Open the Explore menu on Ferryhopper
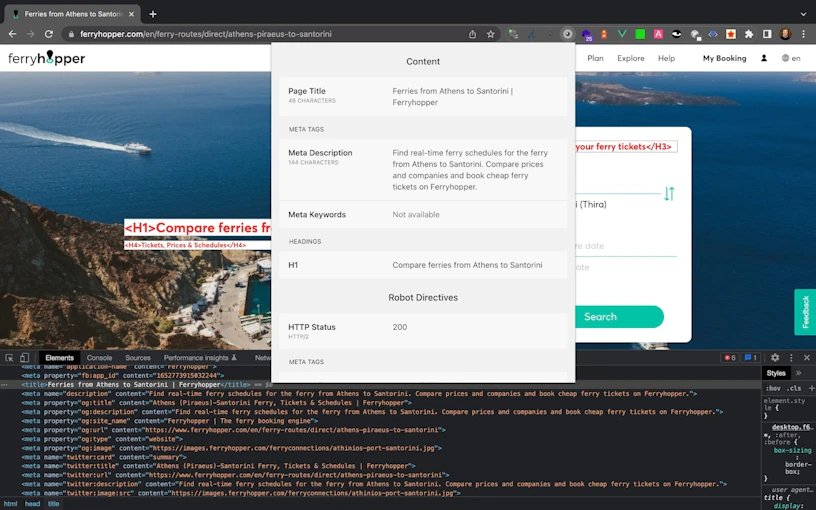816x510 pixels. pyautogui.click(x=631, y=58)
